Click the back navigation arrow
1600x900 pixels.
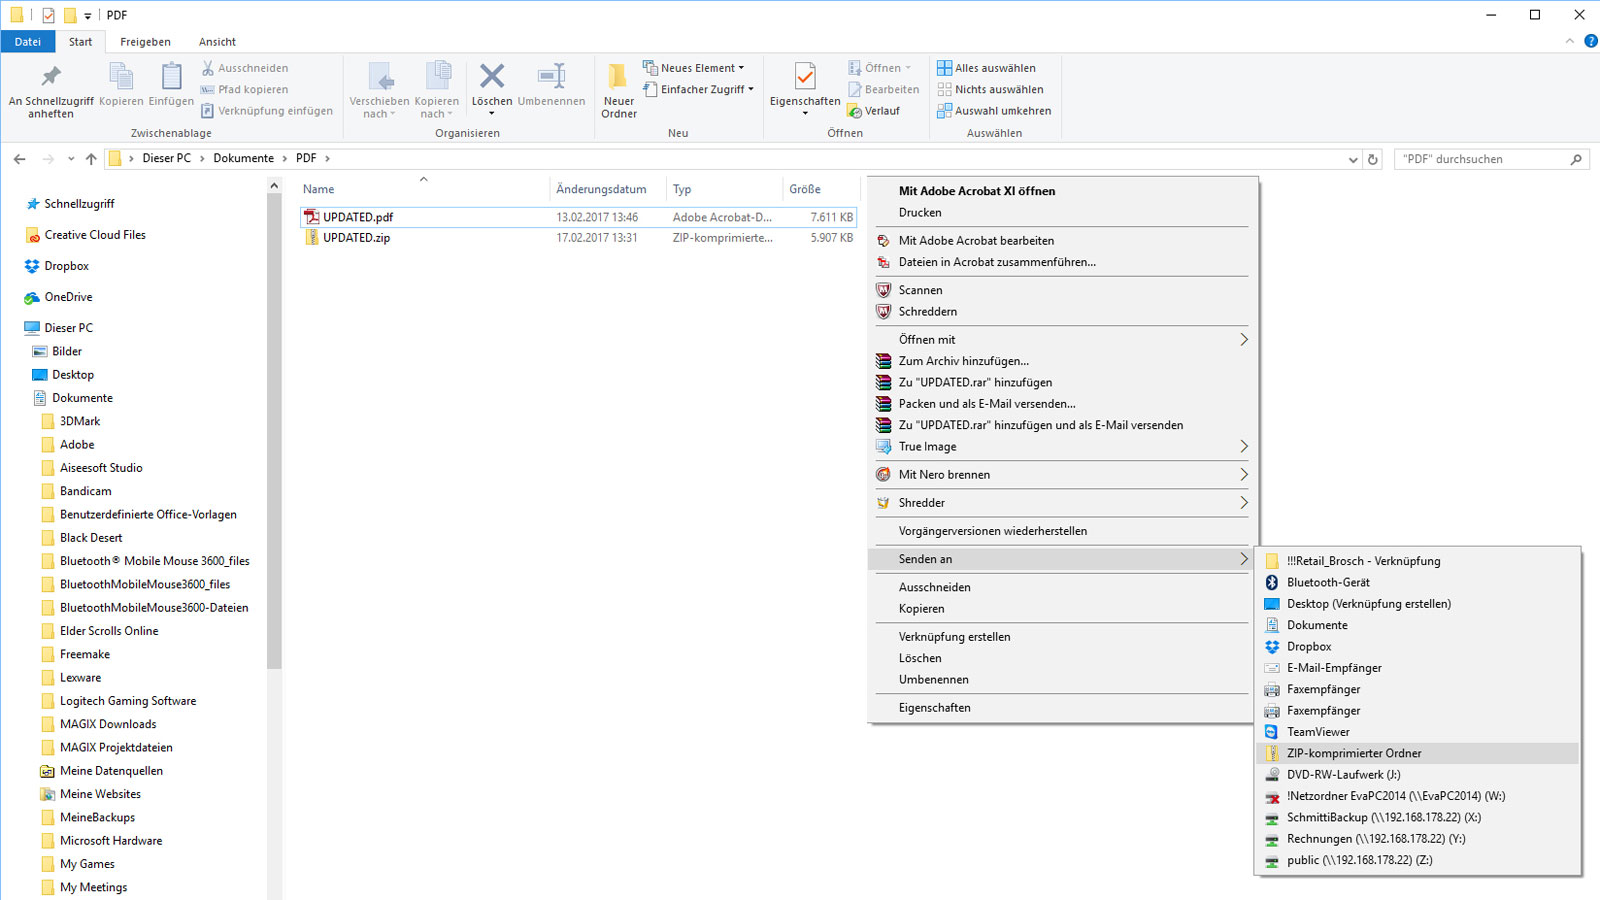20,158
